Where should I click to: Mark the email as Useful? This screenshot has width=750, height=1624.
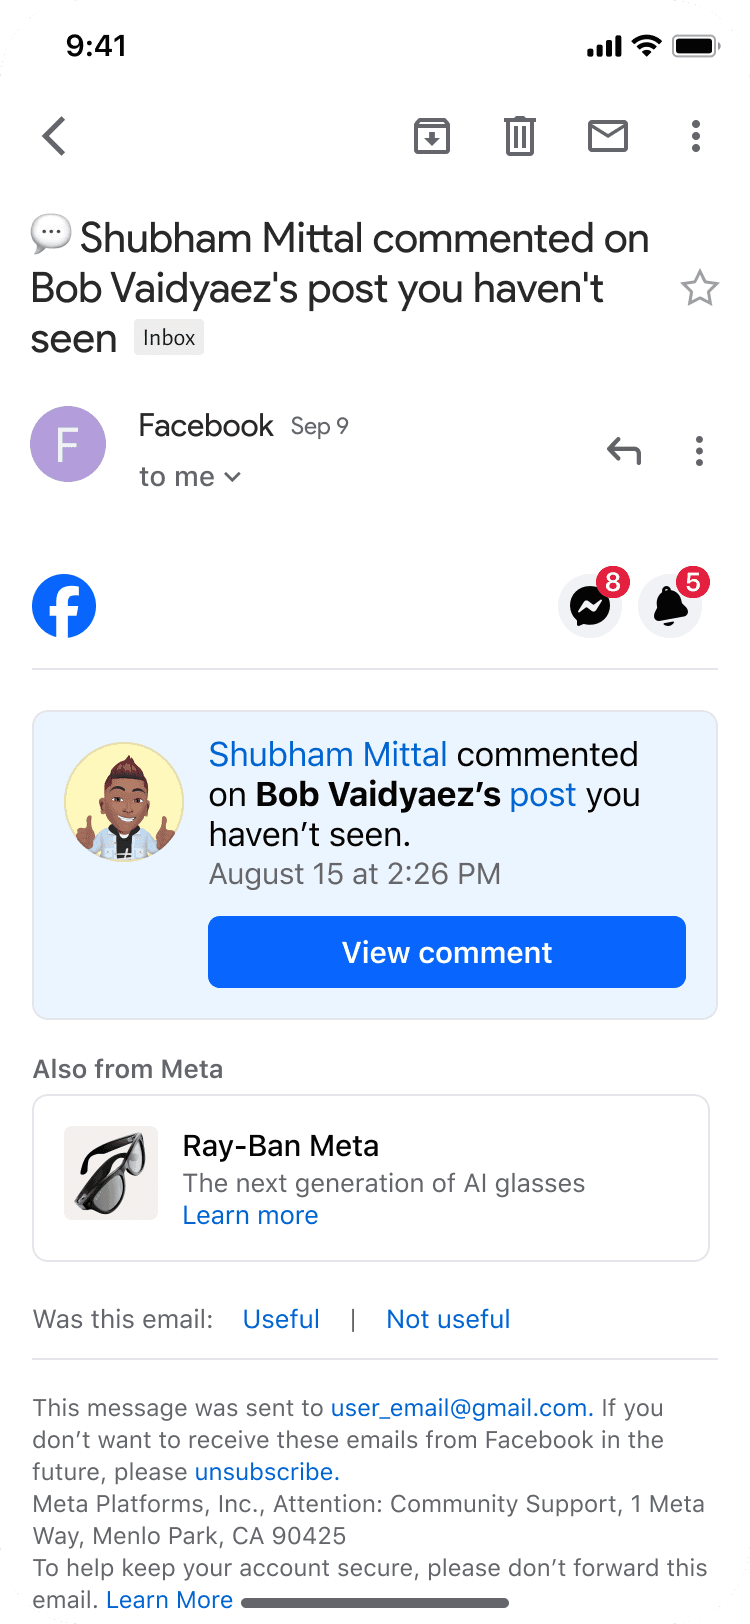(x=281, y=1319)
